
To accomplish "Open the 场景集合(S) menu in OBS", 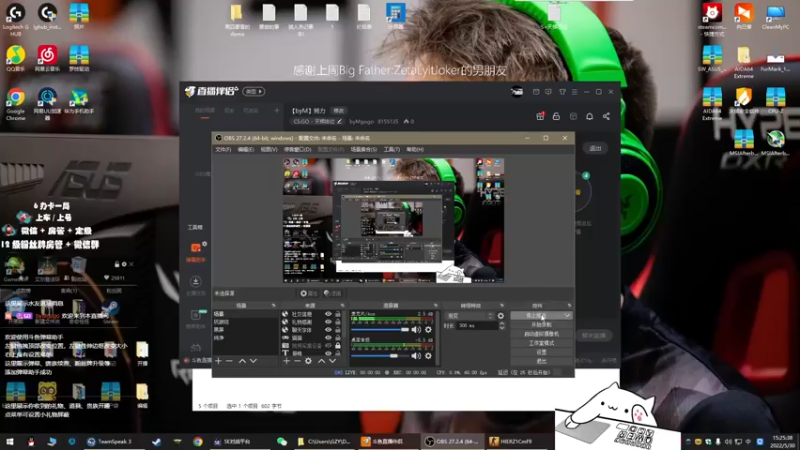I will (x=364, y=149).
